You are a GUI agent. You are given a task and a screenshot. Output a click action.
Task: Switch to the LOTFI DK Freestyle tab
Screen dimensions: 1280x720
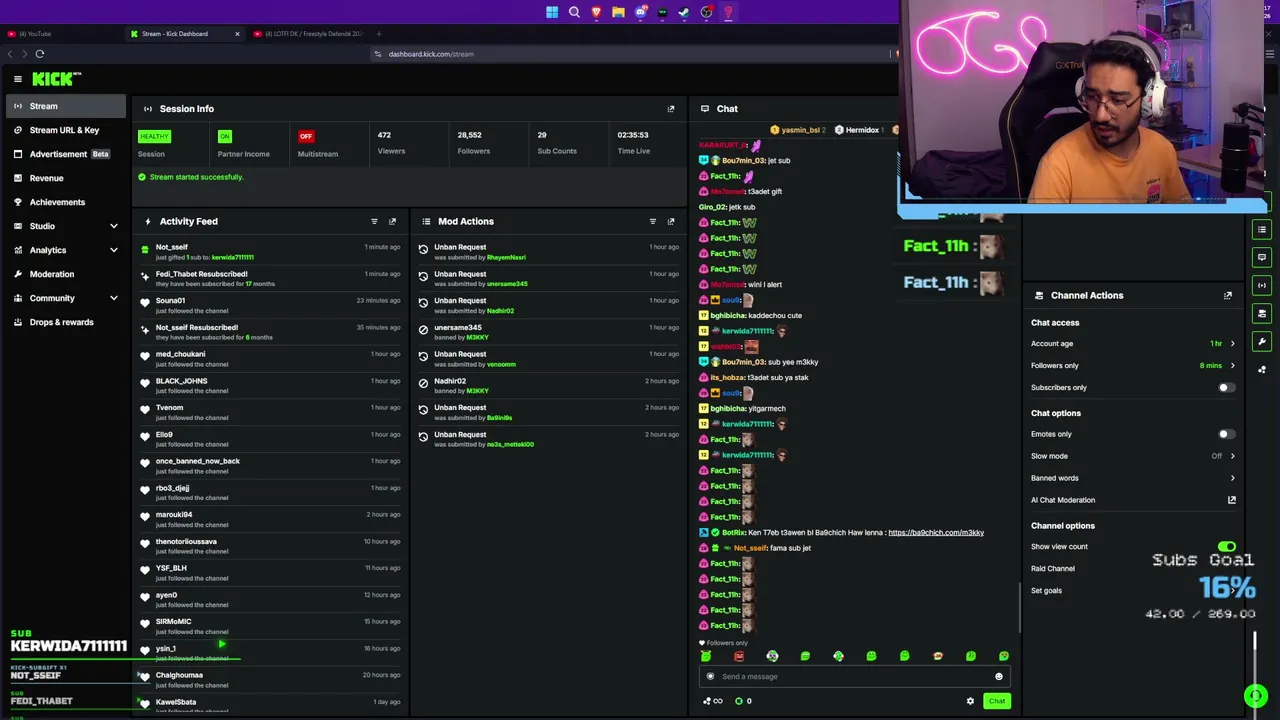(310, 34)
